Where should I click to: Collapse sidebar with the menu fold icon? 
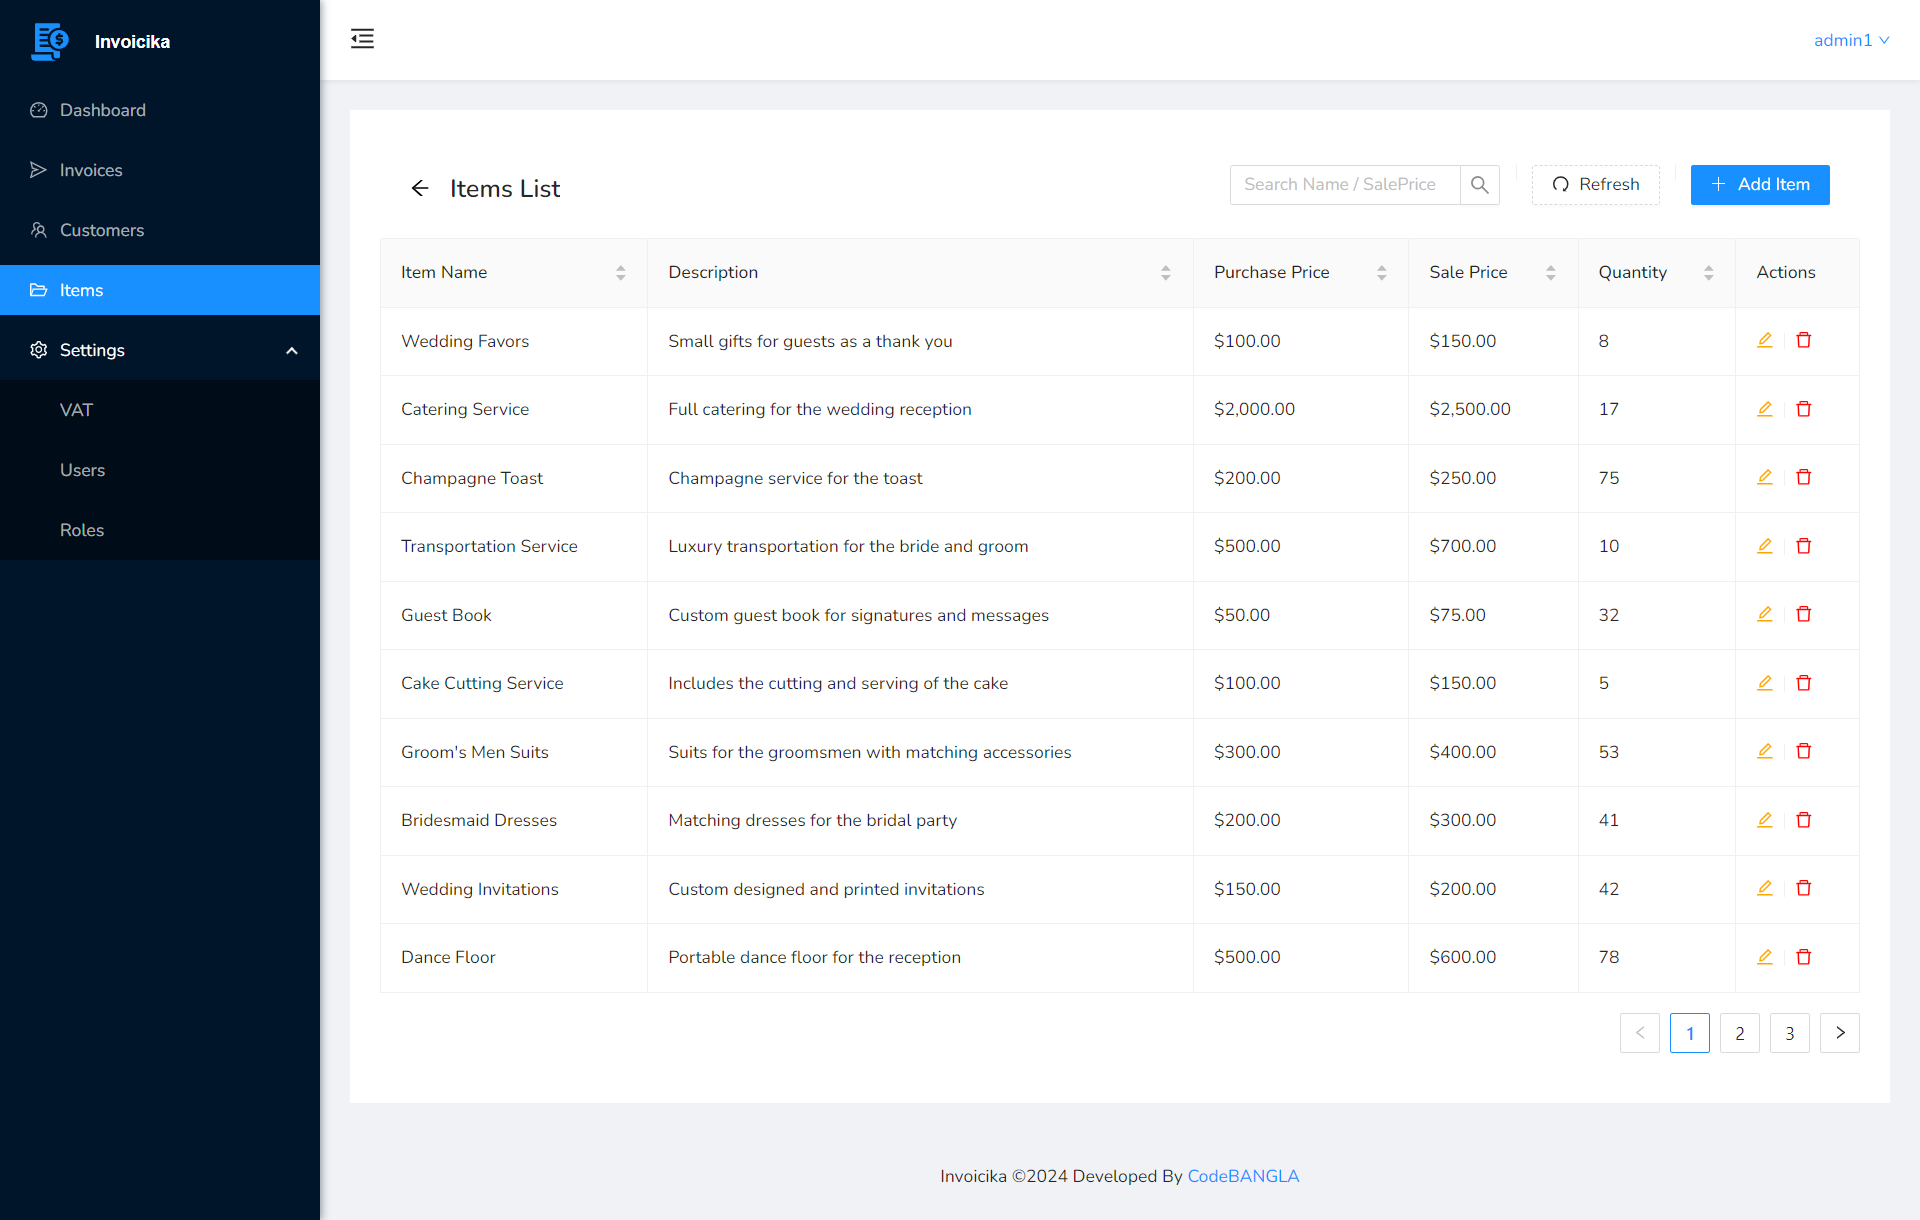coord(362,39)
